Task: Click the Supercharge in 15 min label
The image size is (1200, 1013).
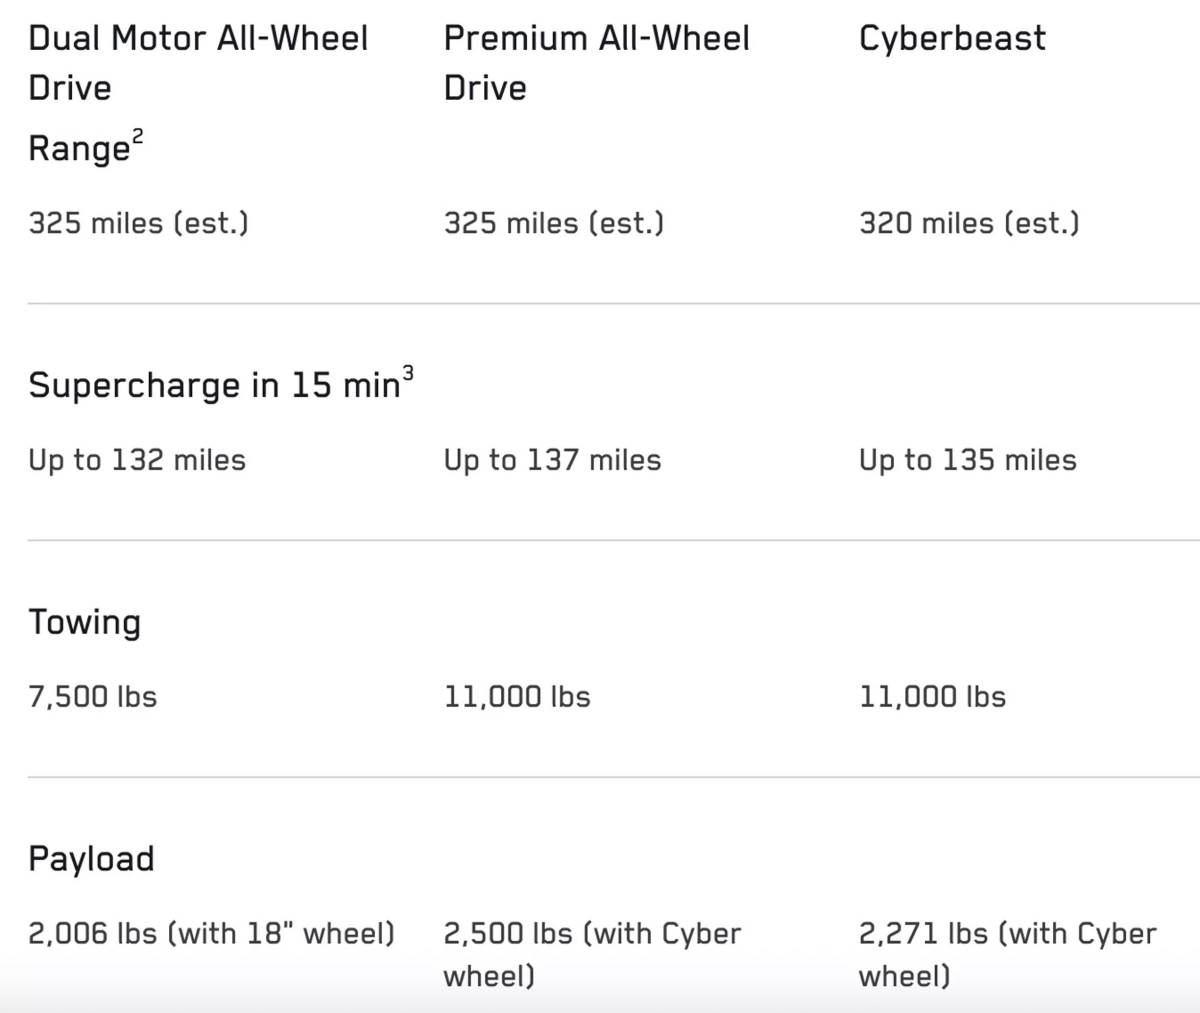Action: 213,385
